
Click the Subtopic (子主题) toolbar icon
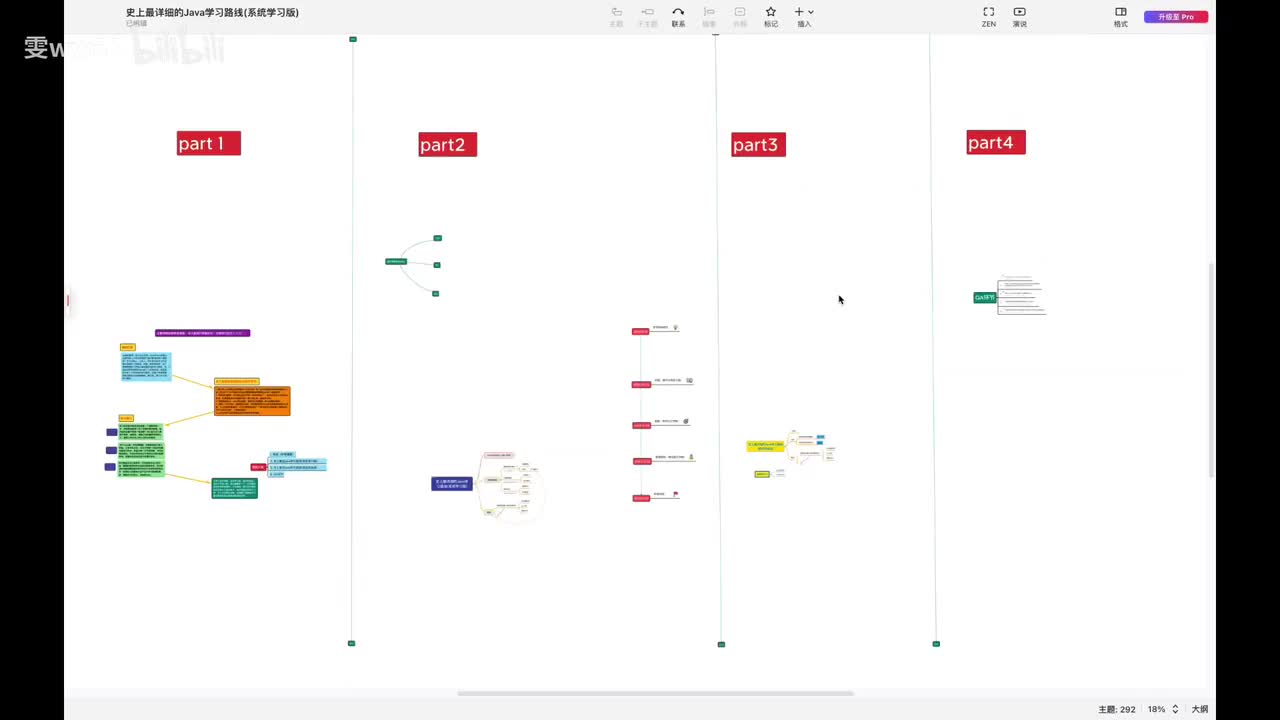(x=647, y=12)
